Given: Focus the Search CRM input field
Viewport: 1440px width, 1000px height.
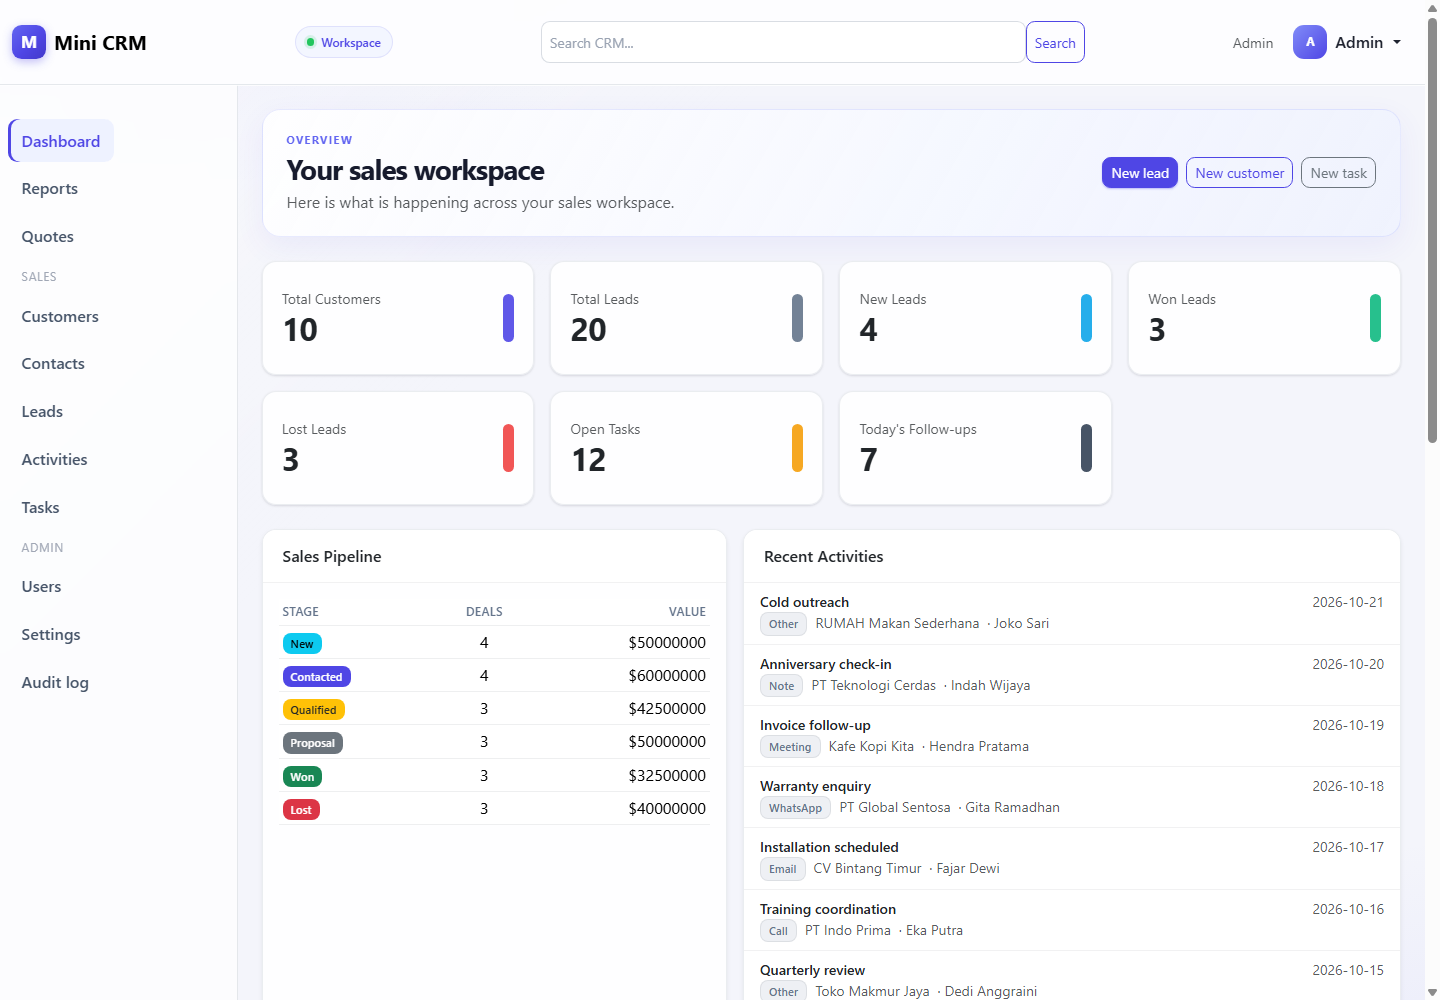Looking at the screenshot, I should (784, 43).
